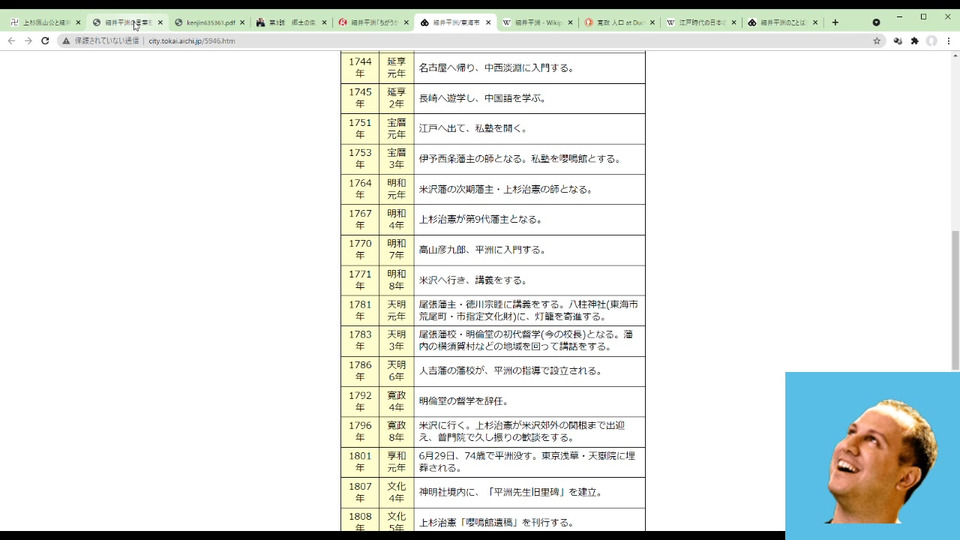The height and width of the screenshot is (540, 960).
Task: Click the text 高山彦九郎、平洲に入門する。
Action: tap(482, 250)
